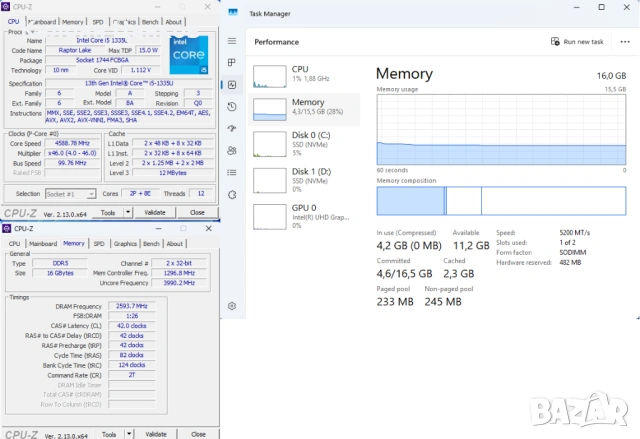
Task: Go to the Users icon in sidebar
Action: (232, 150)
